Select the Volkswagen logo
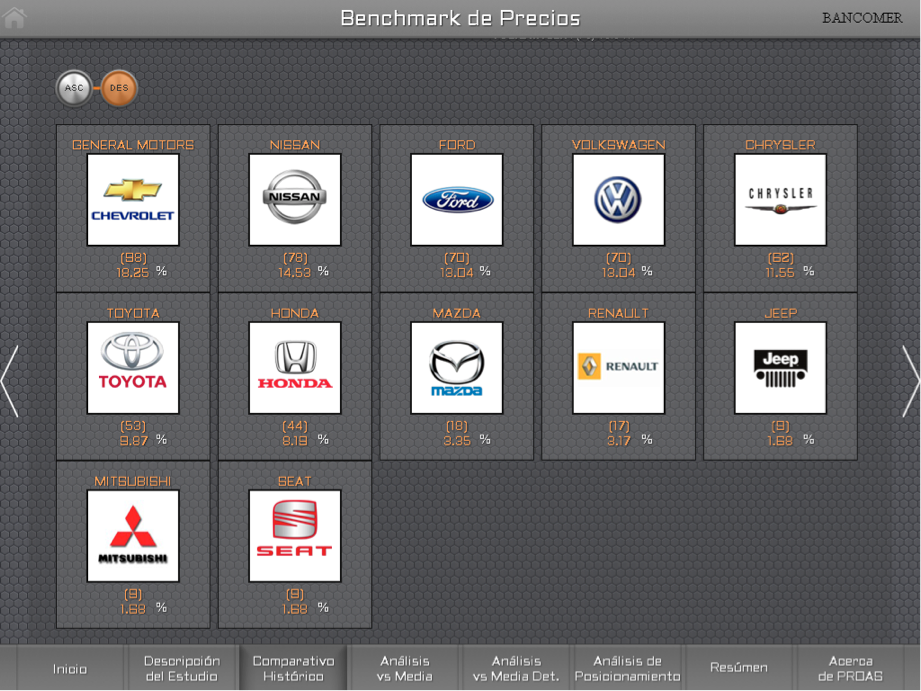 (x=618, y=200)
